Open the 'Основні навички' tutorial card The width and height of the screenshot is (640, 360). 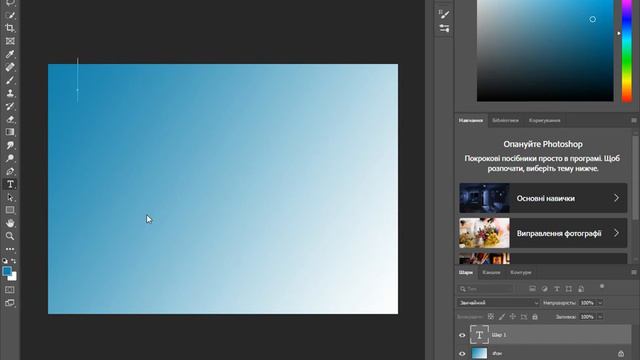(x=543, y=198)
